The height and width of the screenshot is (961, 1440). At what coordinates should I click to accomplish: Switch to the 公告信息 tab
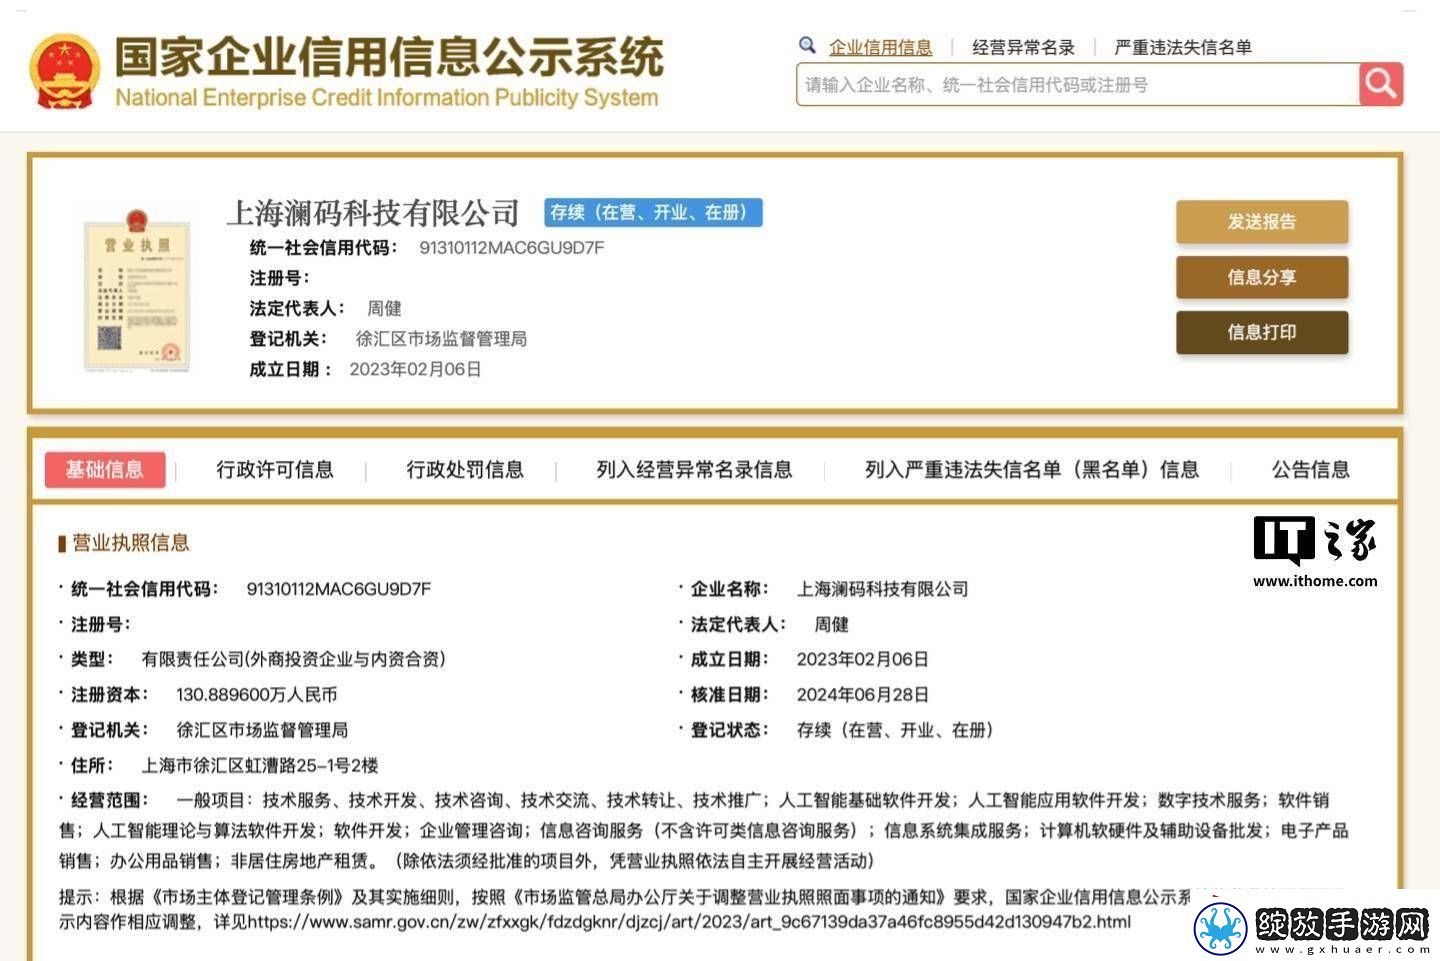tap(1311, 469)
